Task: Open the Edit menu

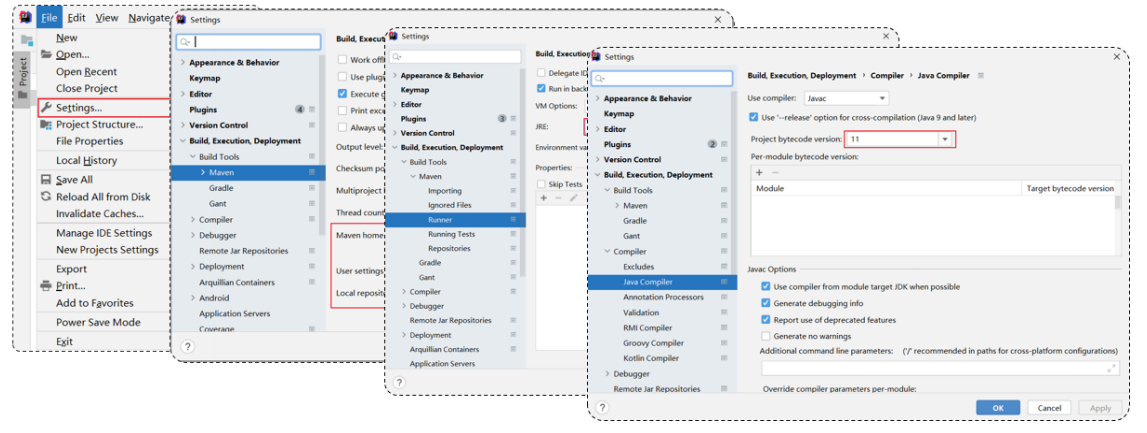Action: pos(76,18)
